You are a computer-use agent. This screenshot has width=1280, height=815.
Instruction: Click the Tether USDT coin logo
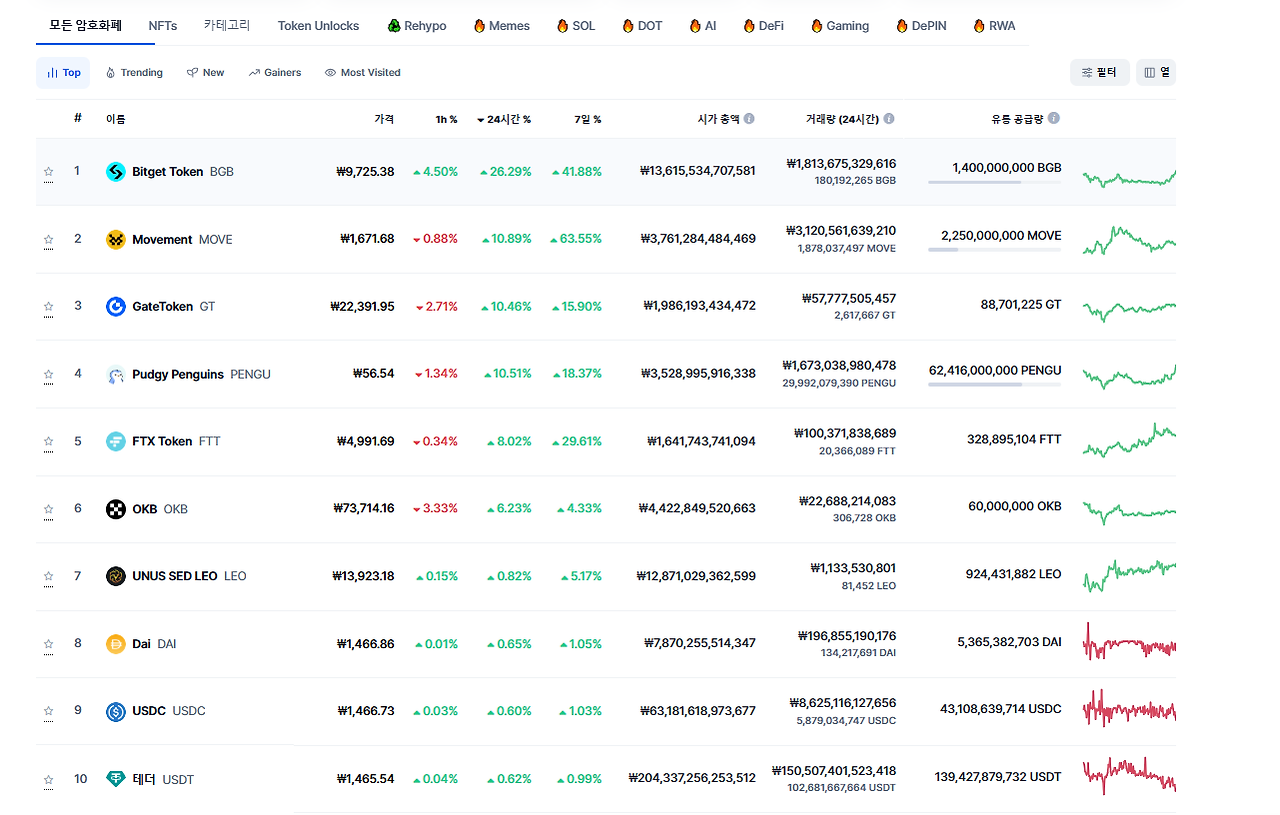(116, 779)
